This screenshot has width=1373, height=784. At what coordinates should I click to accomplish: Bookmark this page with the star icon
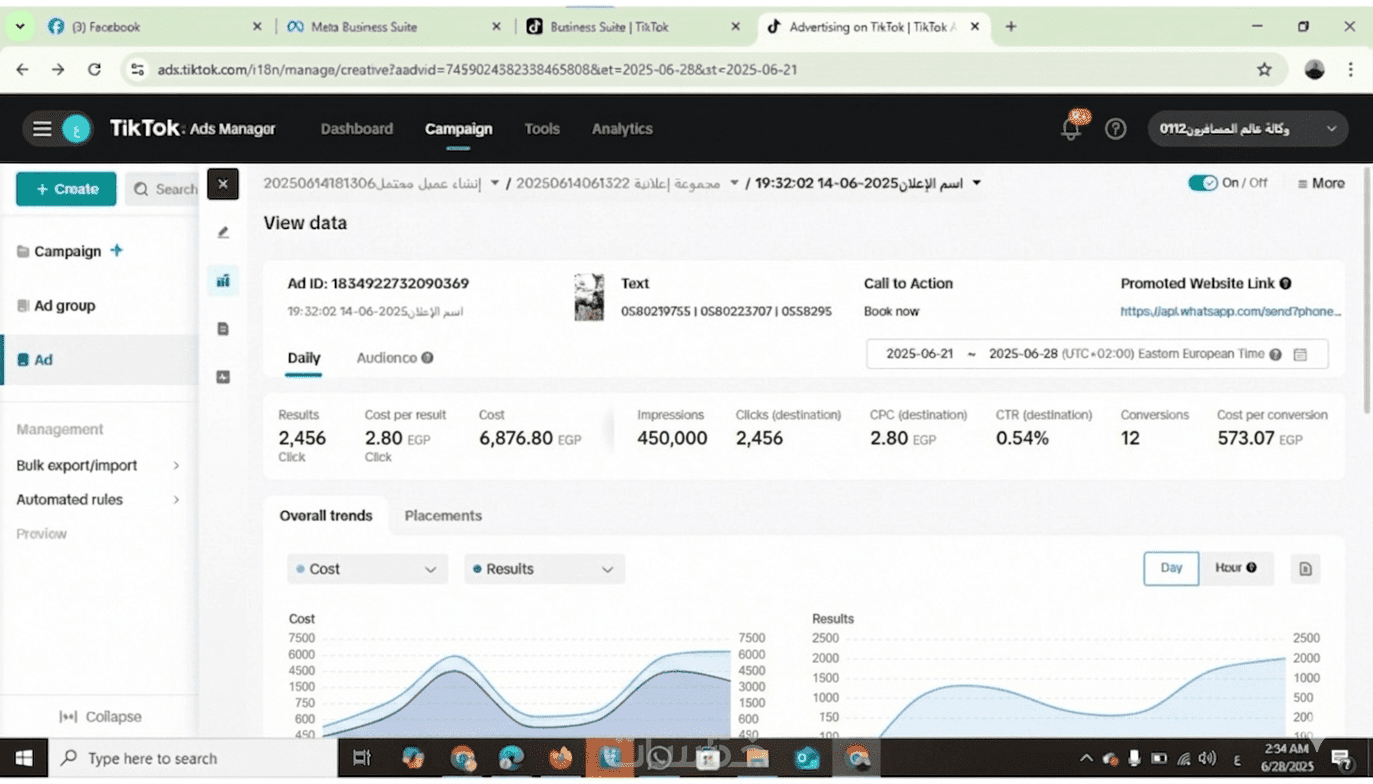[1264, 69]
